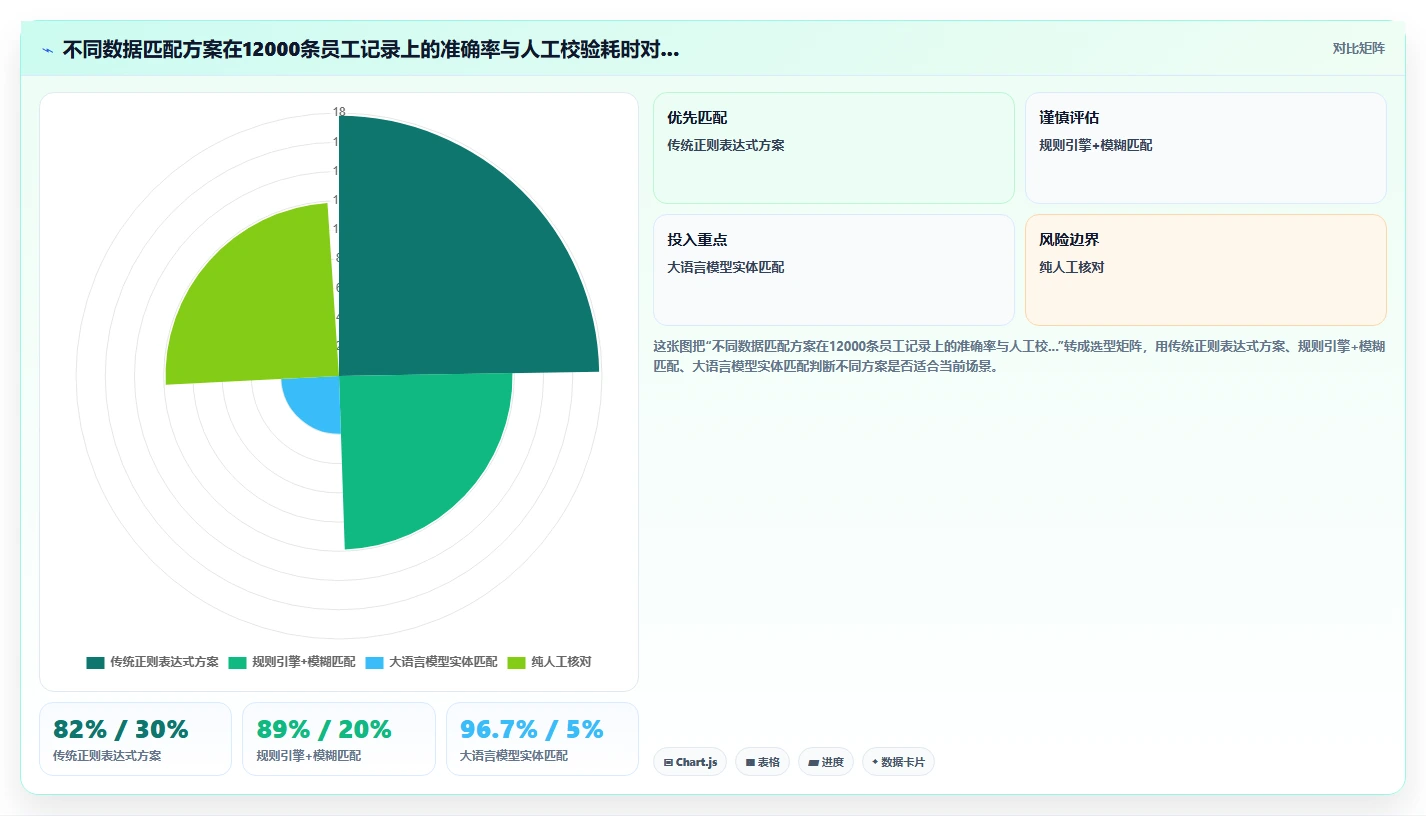Screen dimensions: 1426x816
Task: Click the axis tick label 18
Action: pyautogui.click(x=339, y=112)
